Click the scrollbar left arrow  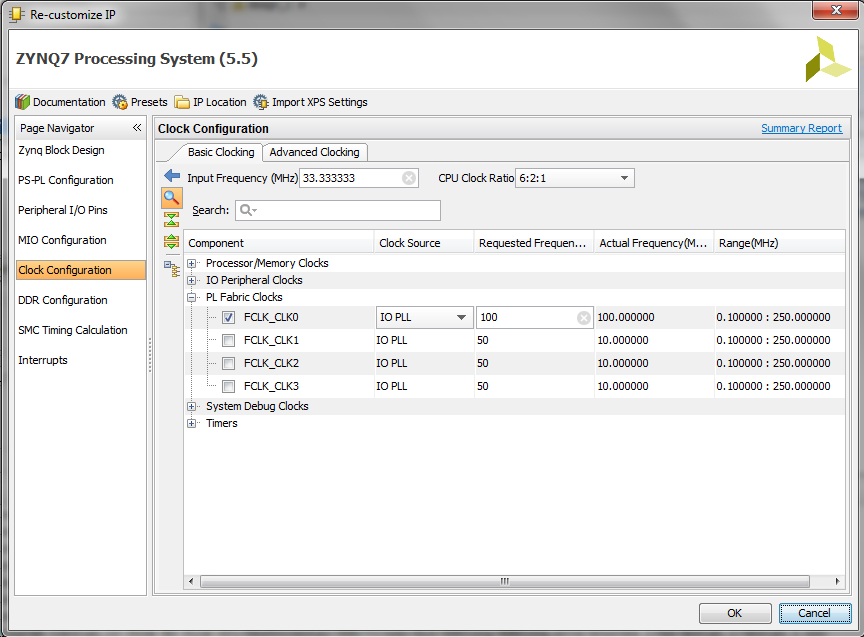(x=191, y=581)
